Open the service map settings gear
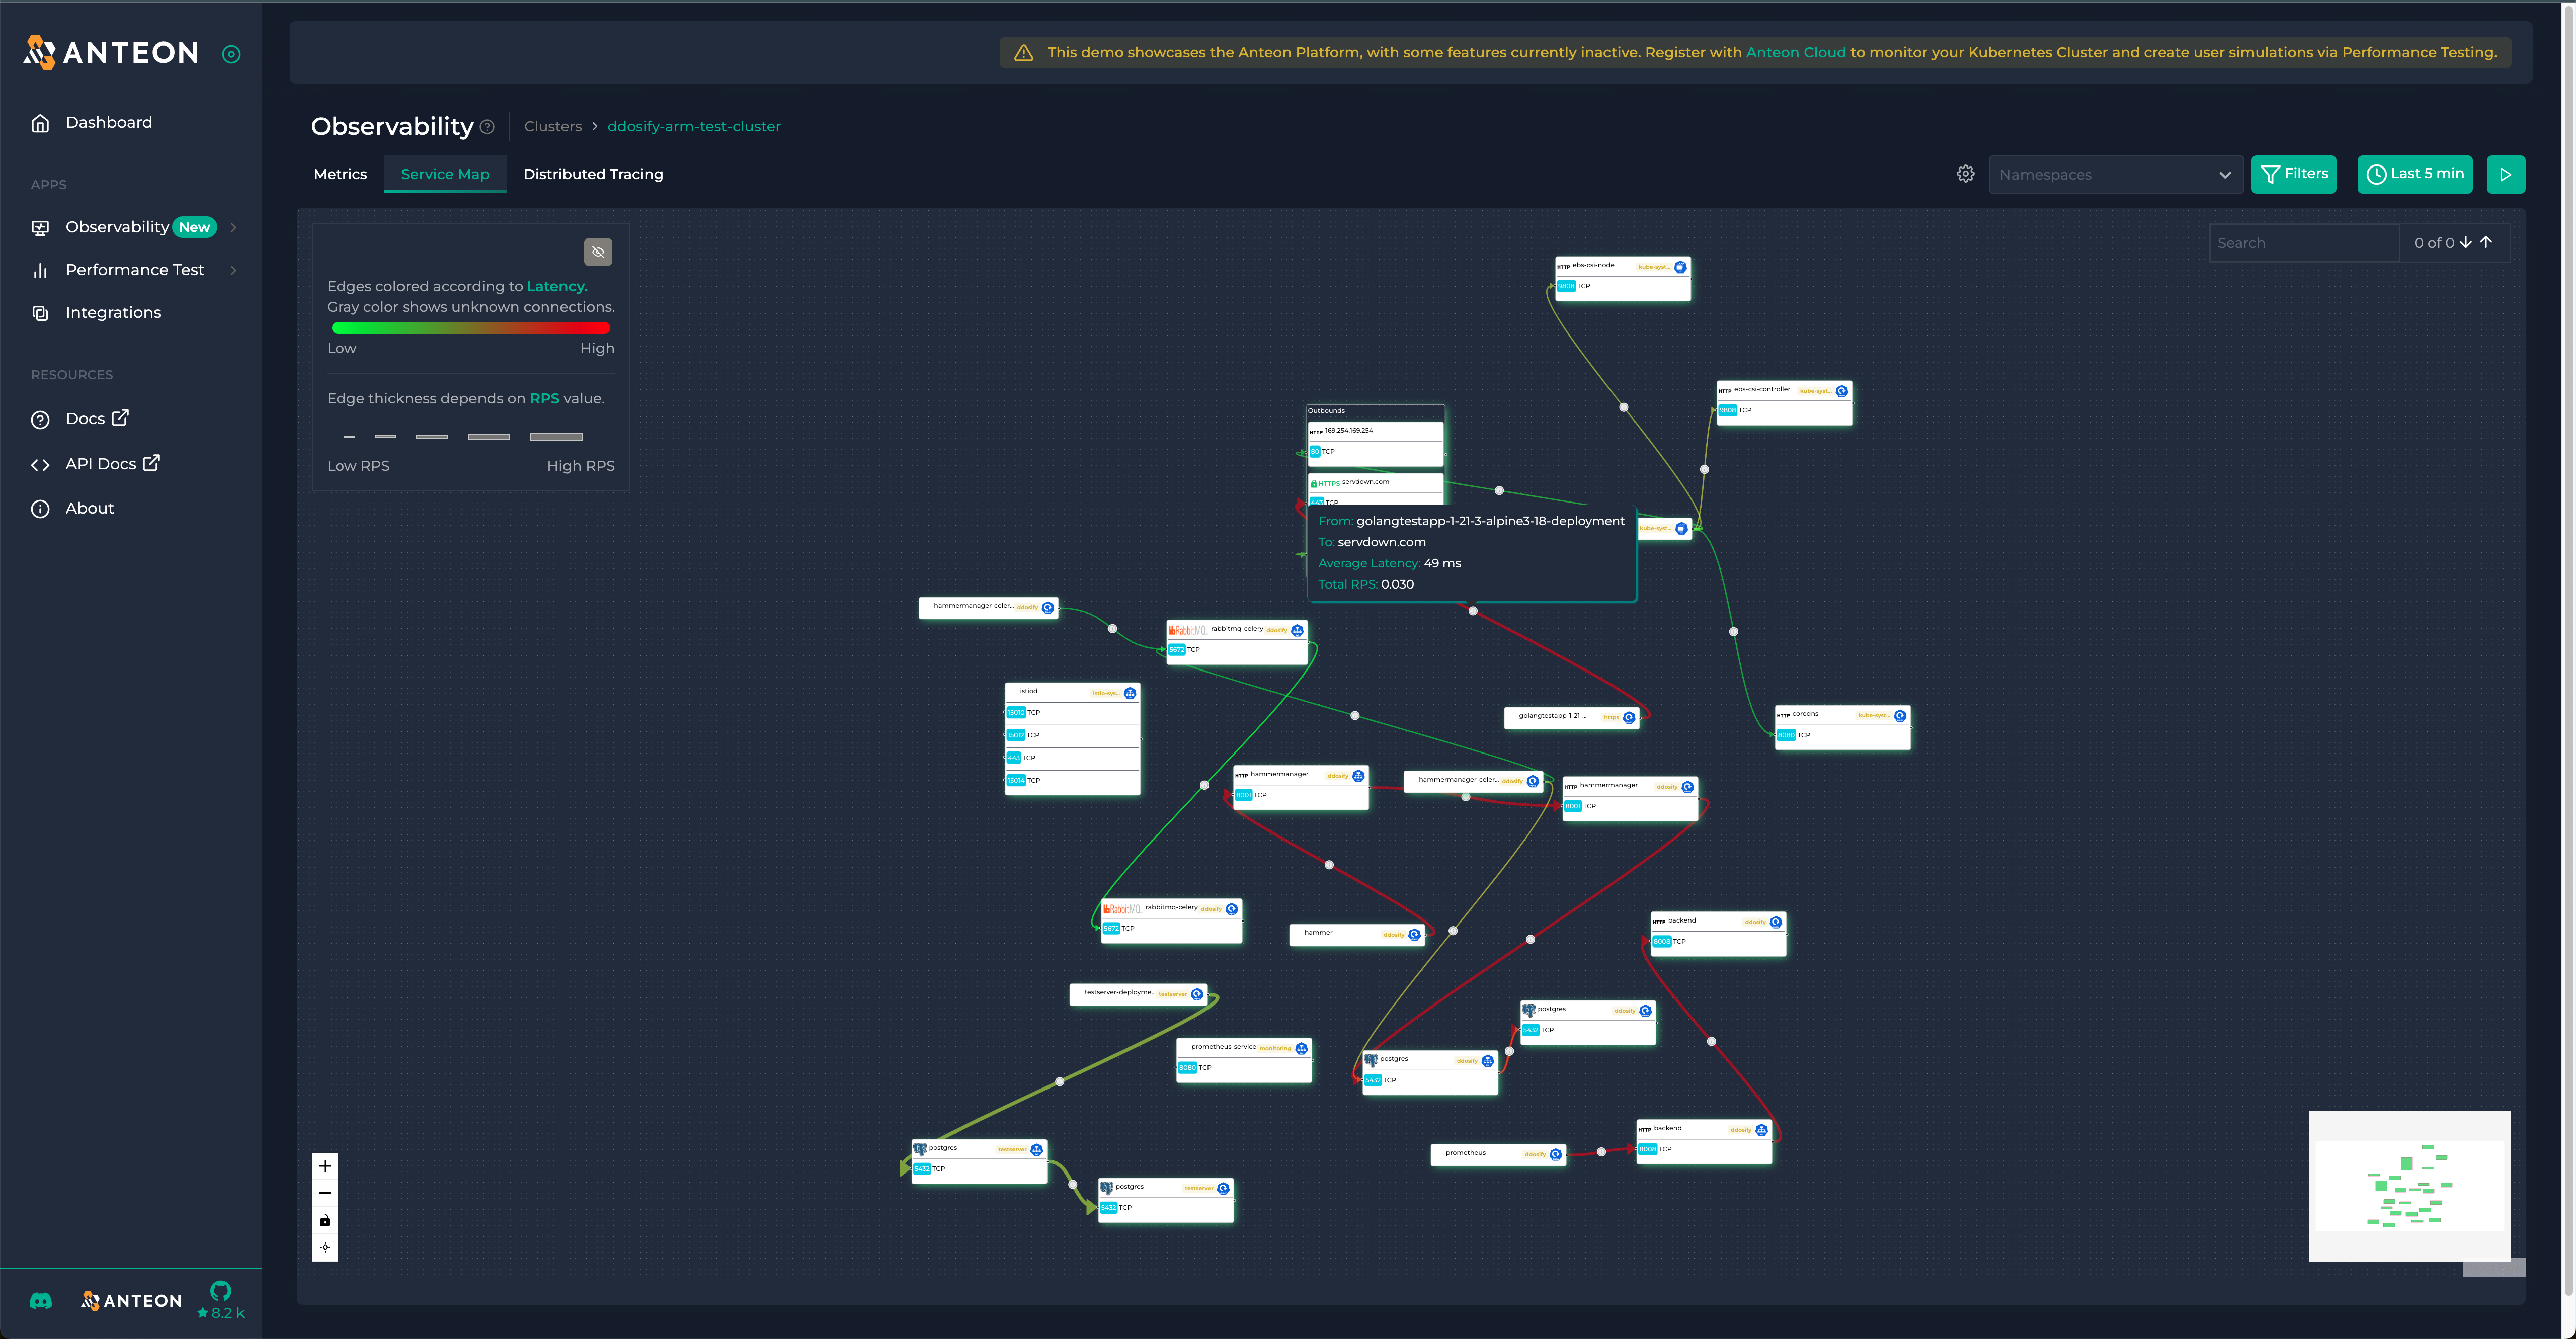Screen dimensions: 2576x1339 (1965, 174)
